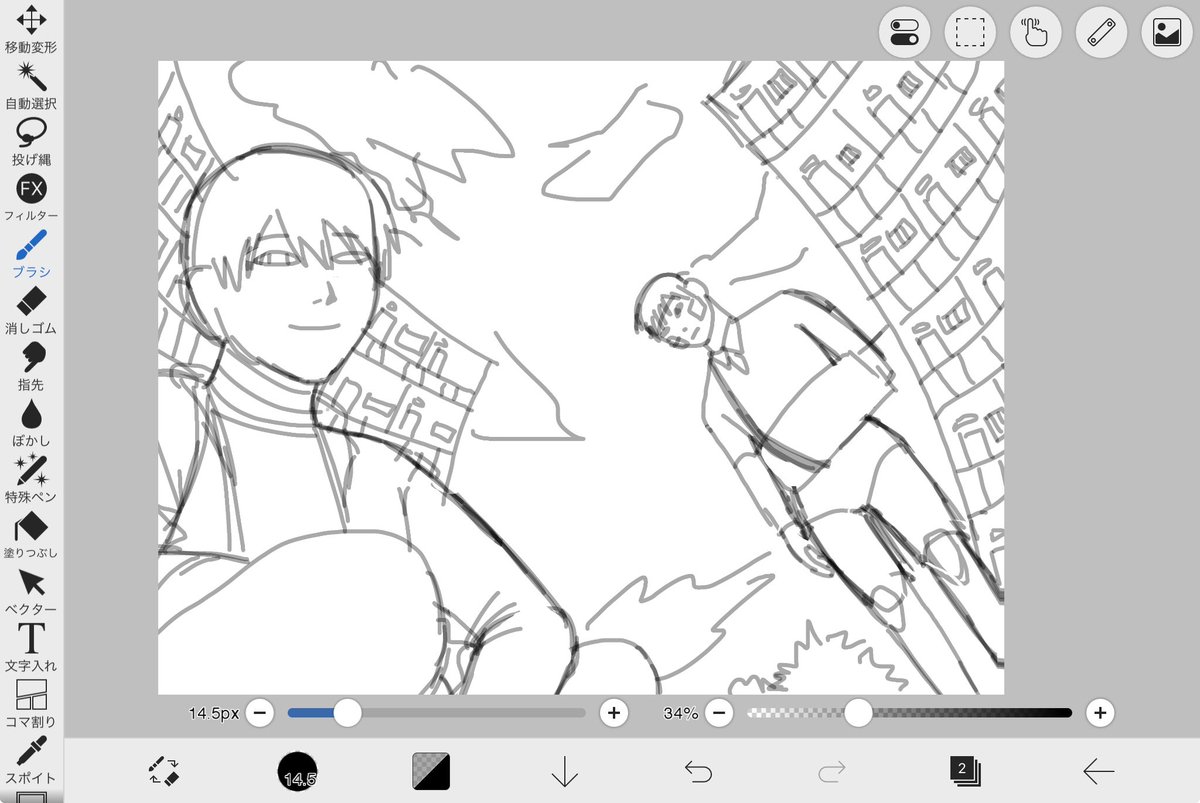
Task: Open the material image icon
Action: [x=1167, y=33]
